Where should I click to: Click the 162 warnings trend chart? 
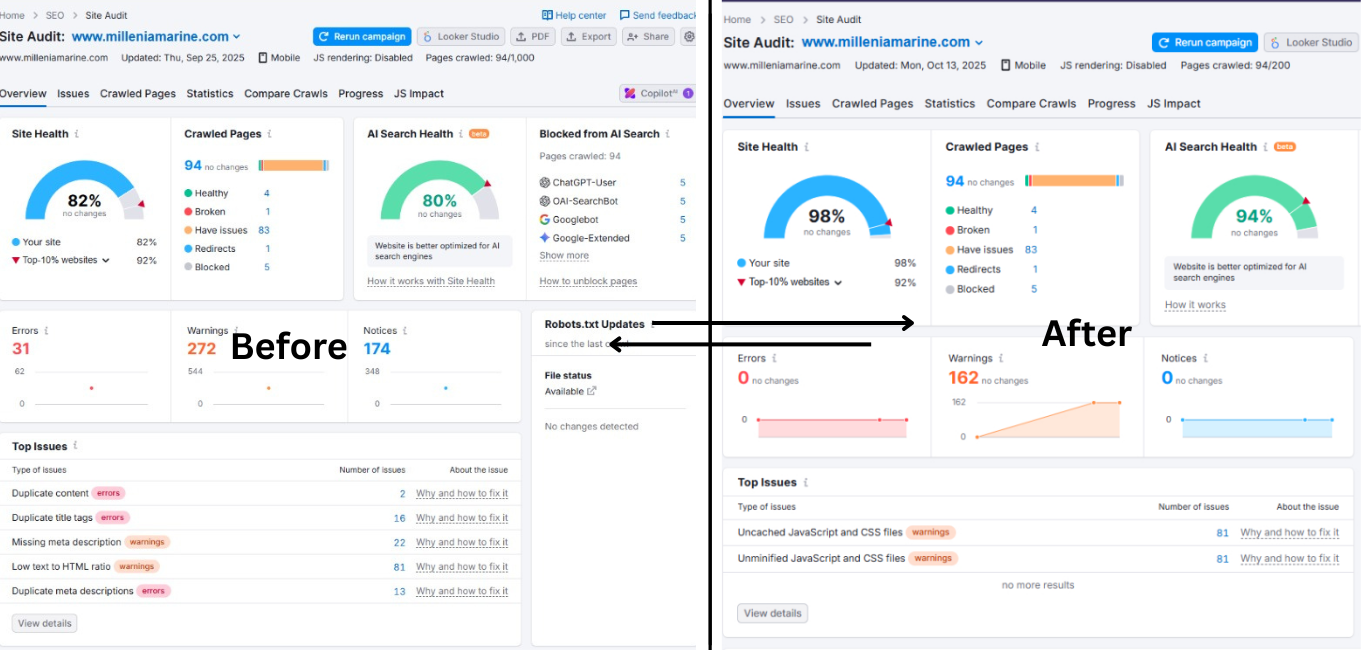pyautogui.click(x=1046, y=419)
